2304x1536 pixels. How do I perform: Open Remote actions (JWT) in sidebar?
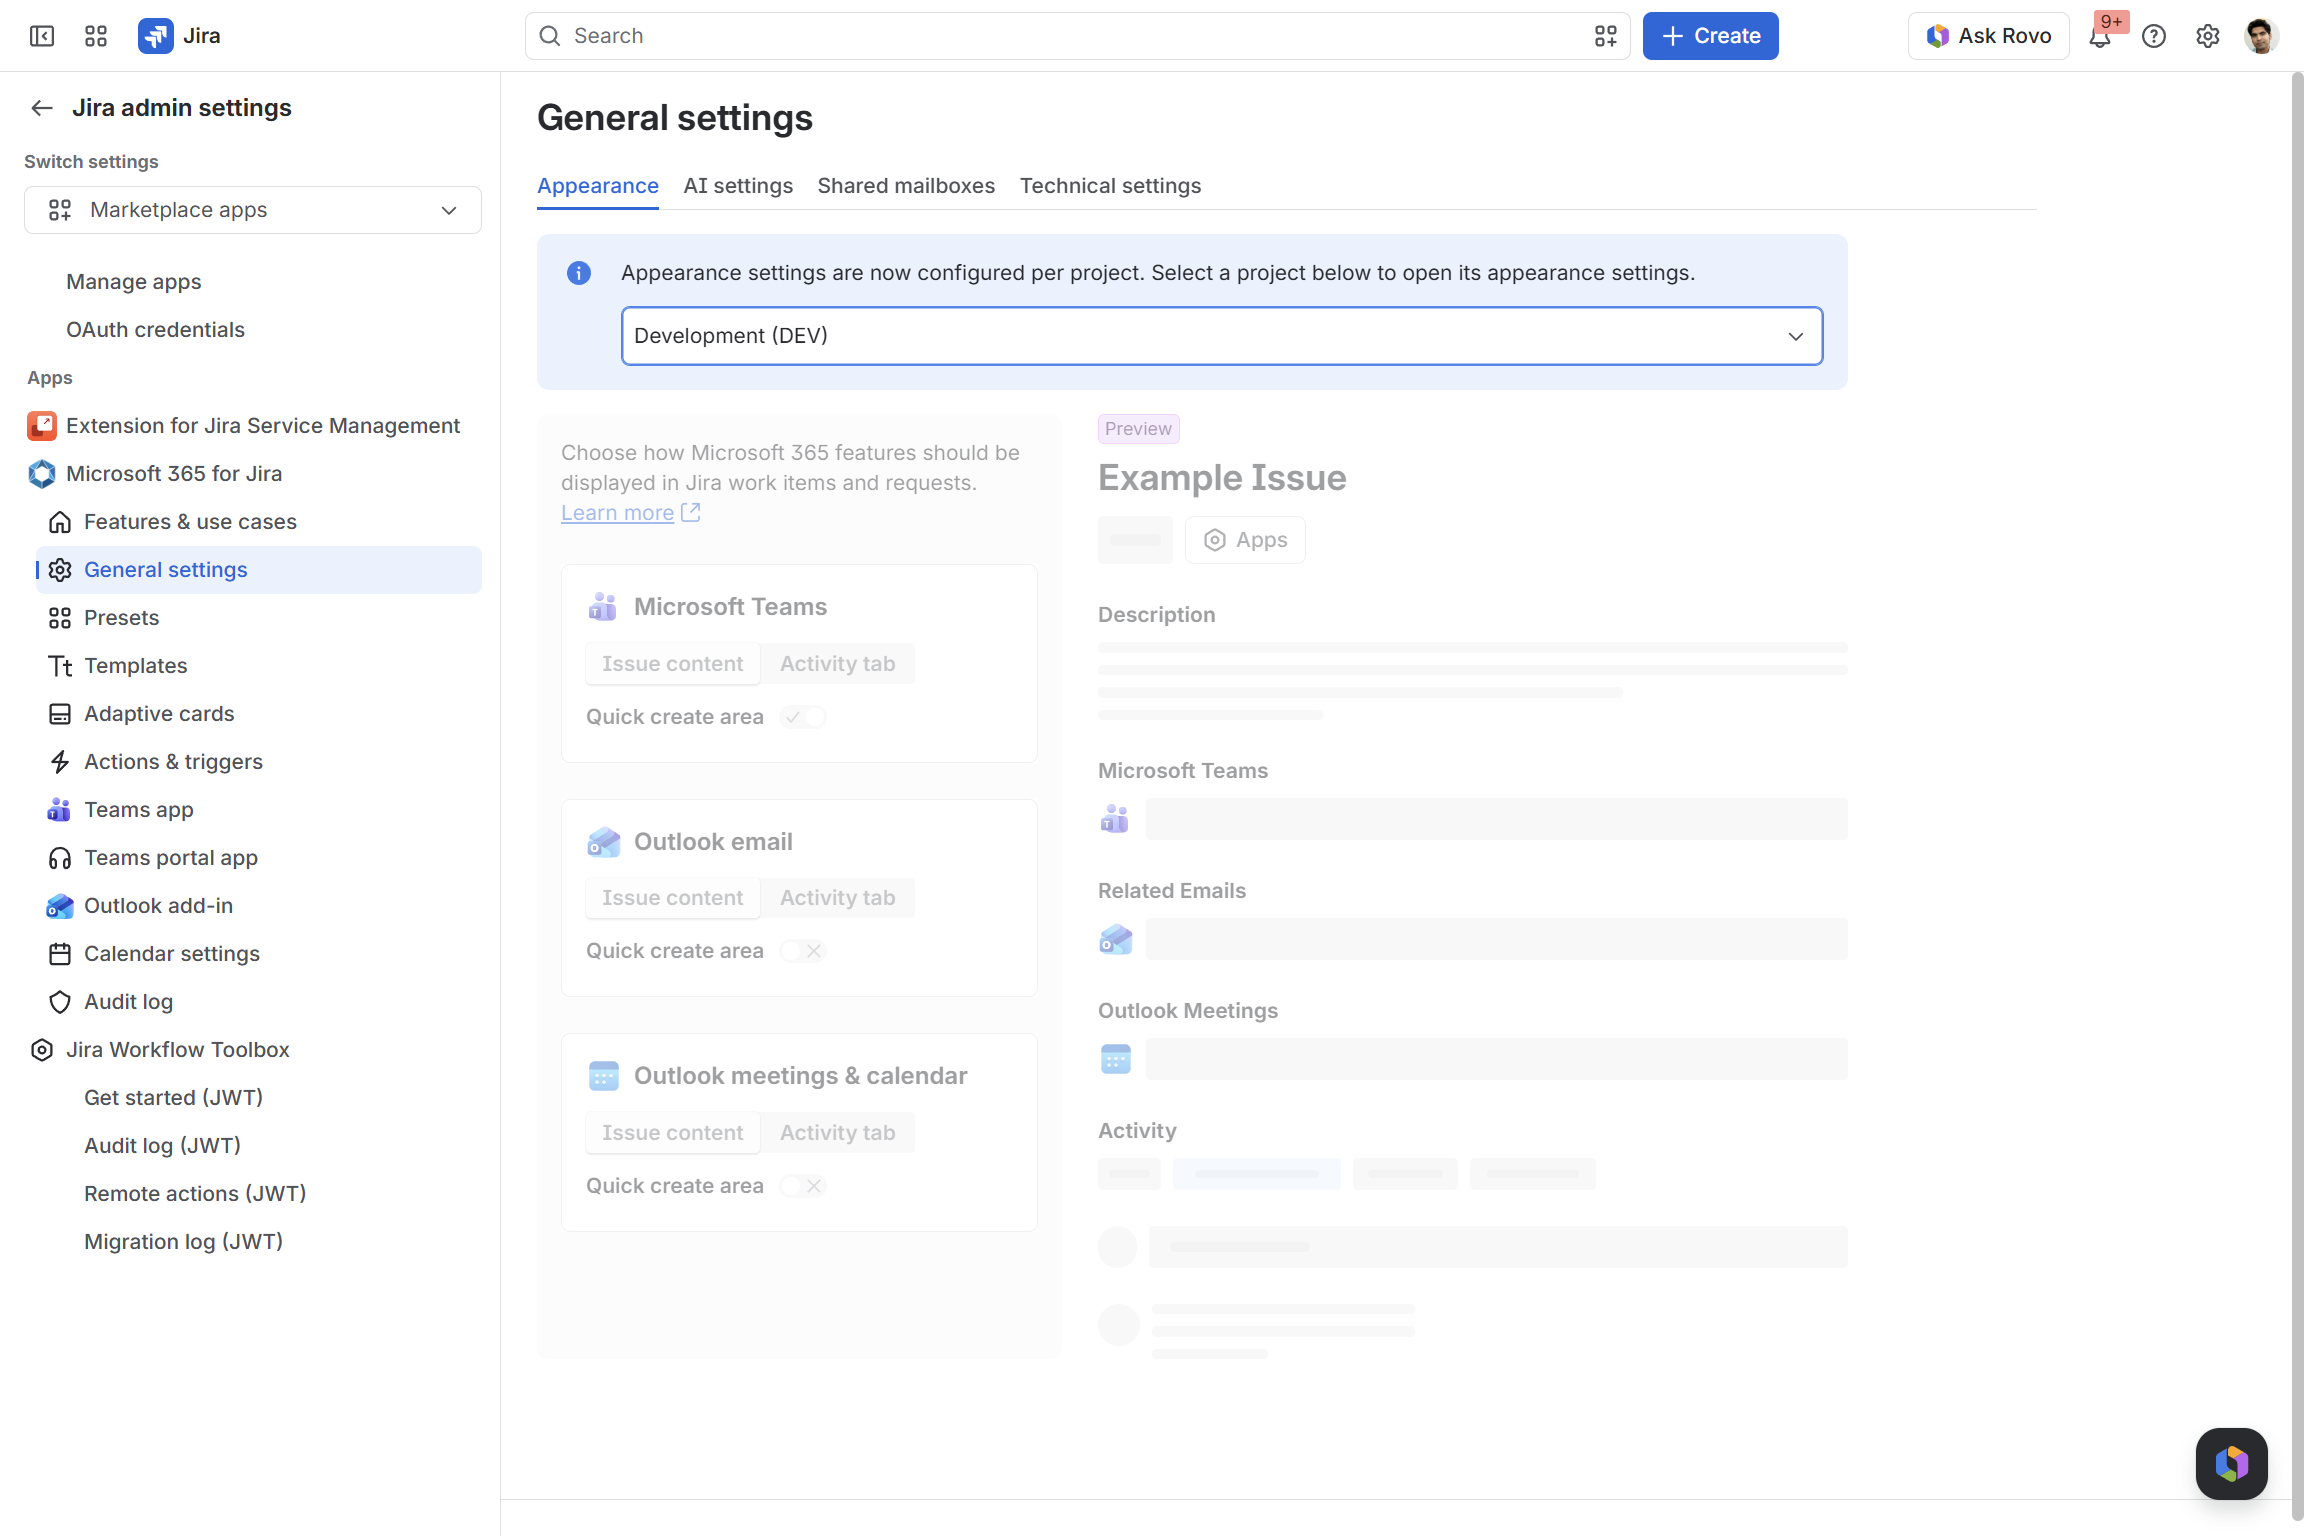[x=195, y=1194]
